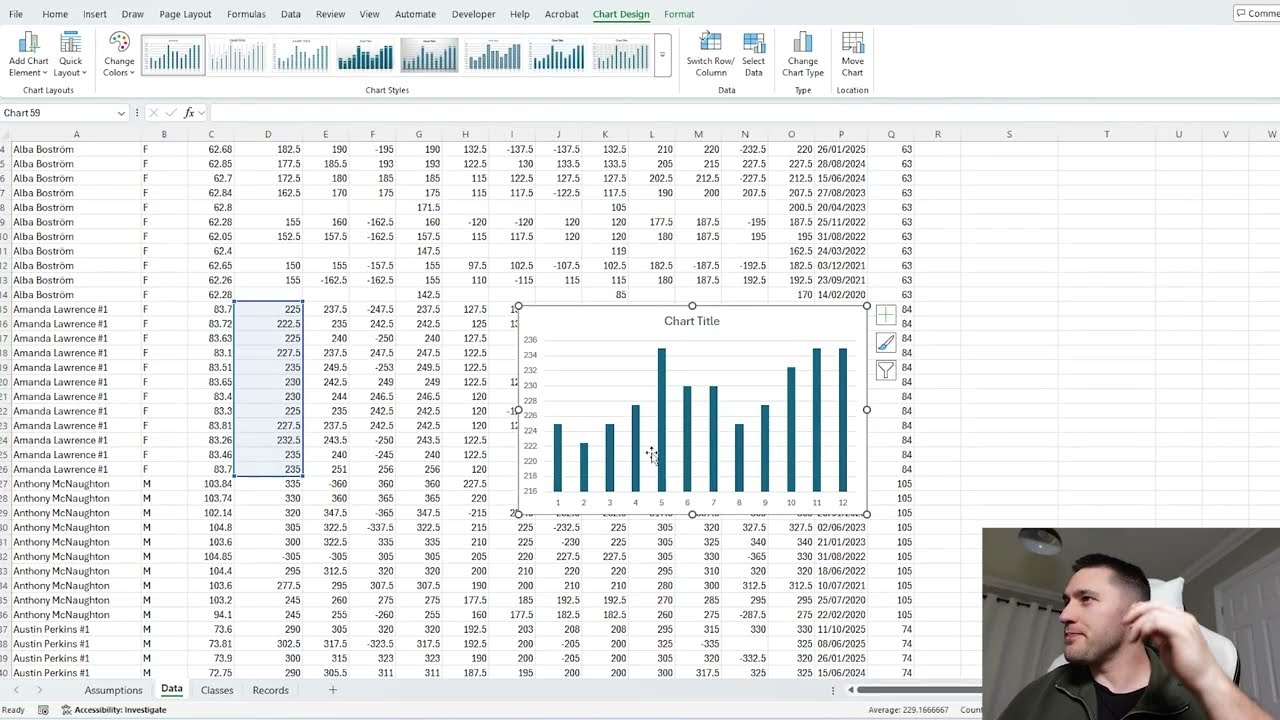
Task: Open the Review tab
Action: pos(330,14)
